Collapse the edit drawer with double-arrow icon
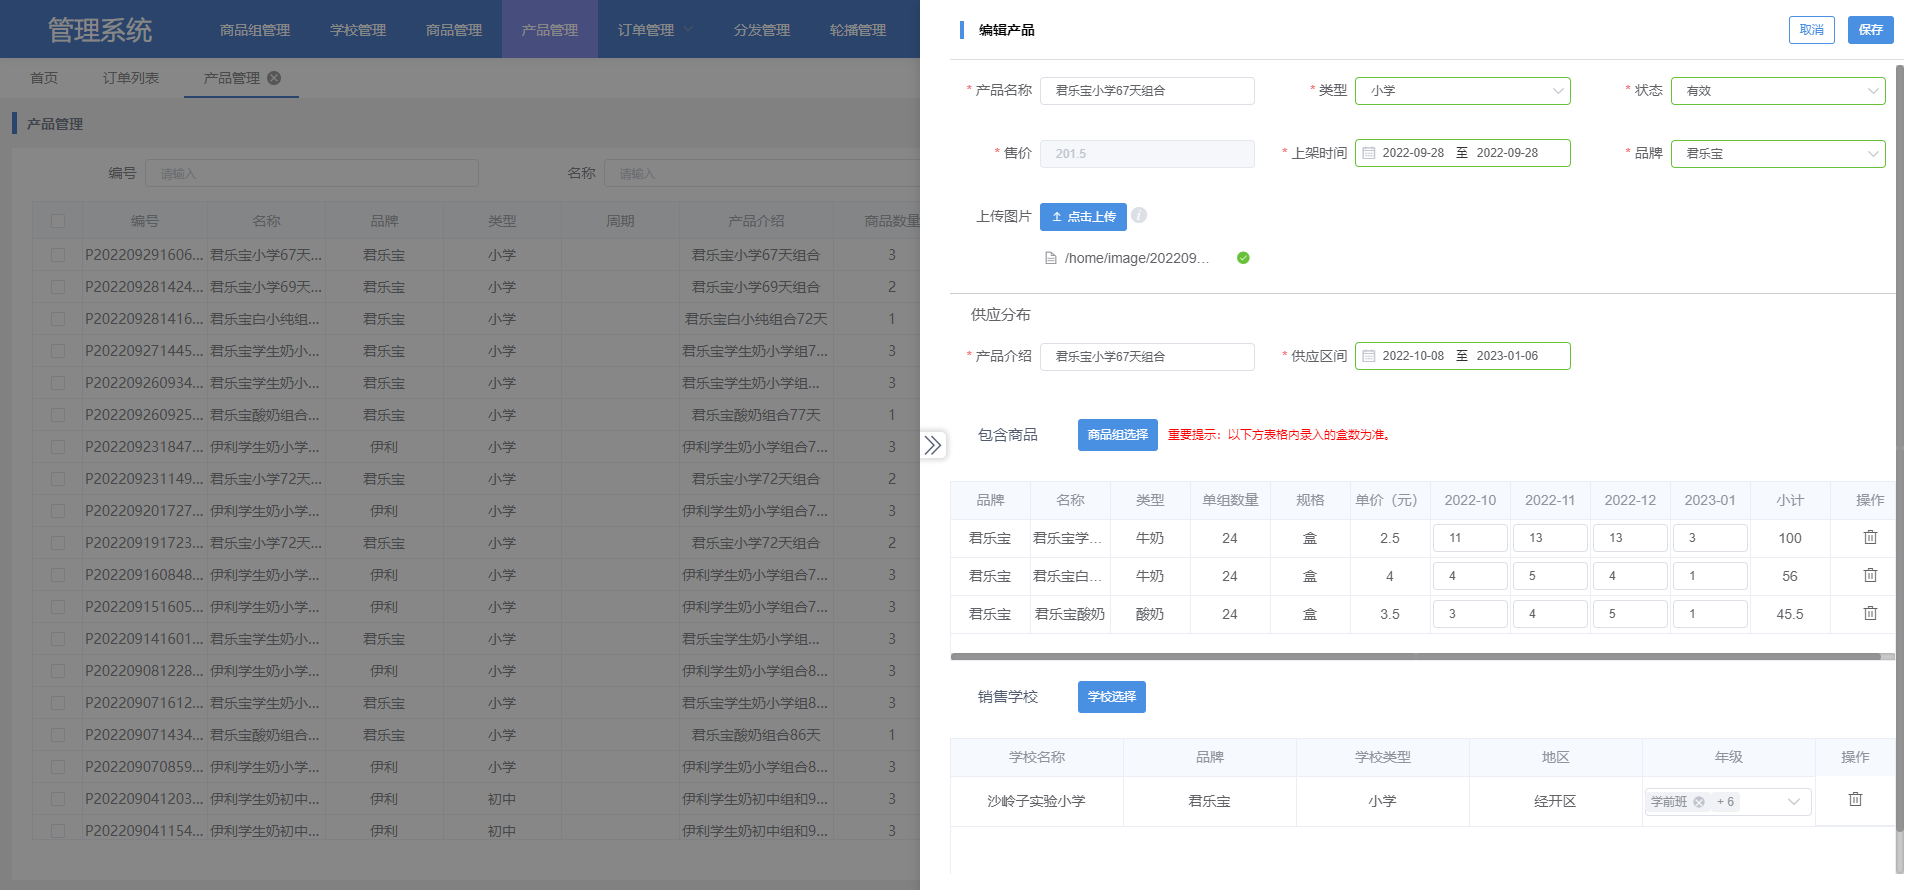1920x890 pixels. pos(933,445)
